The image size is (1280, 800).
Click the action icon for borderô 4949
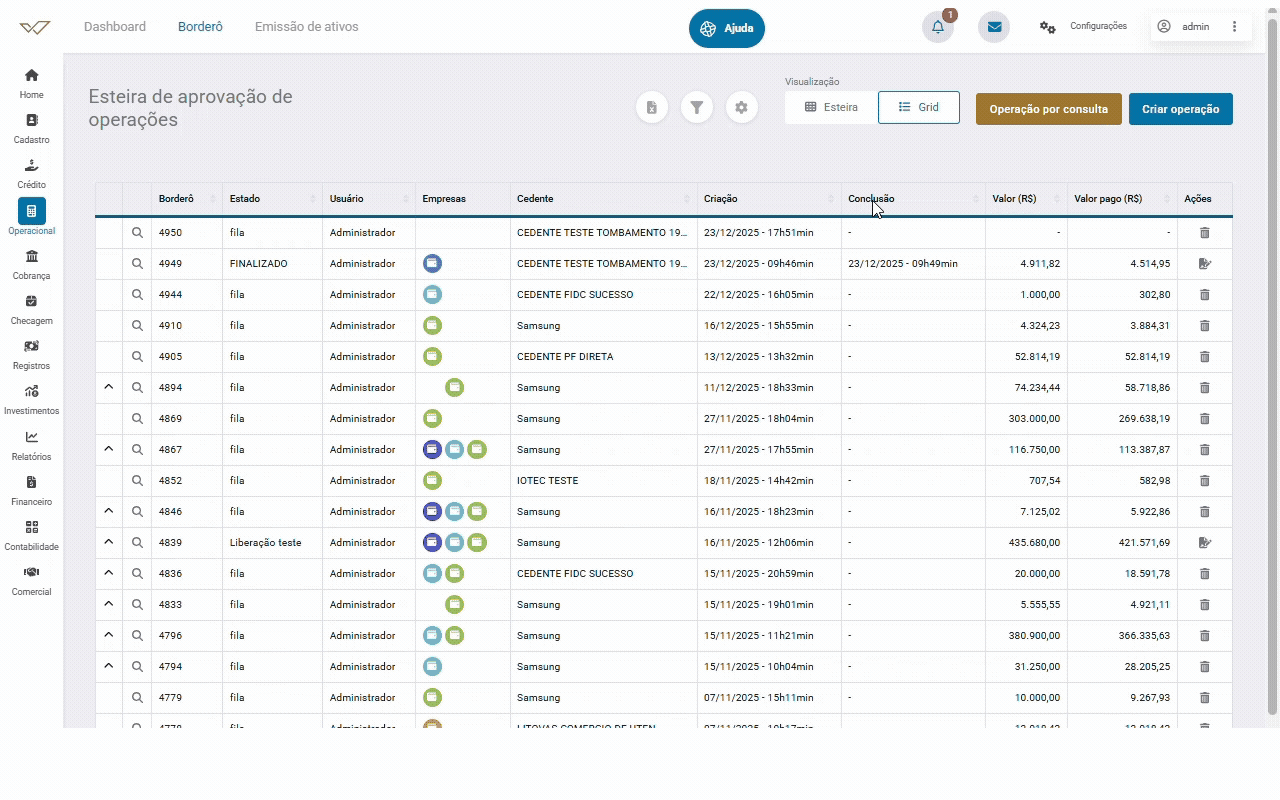pyautogui.click(x=1204, y=264)
